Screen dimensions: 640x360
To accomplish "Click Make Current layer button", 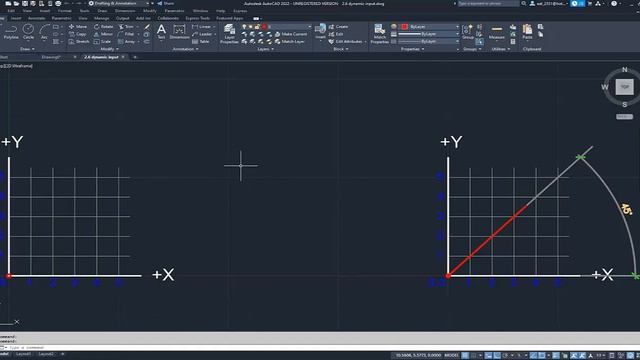I will (291, 34).
